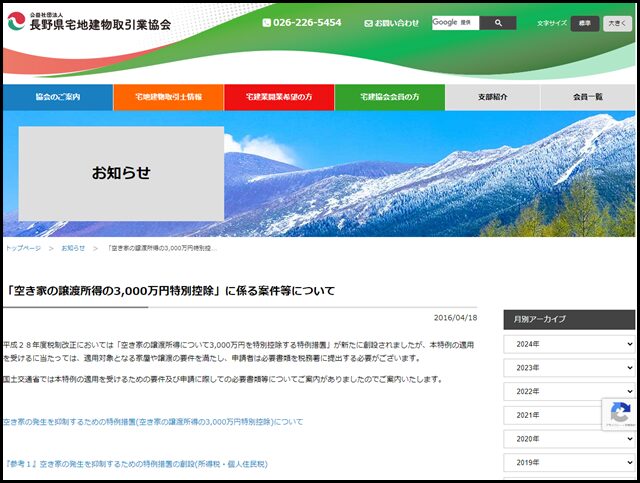The height and width of the screenshot is (483, 640).
Task: Open the お問い合わせ contact link
Action: pyautogui.click(x=391, y=24)
